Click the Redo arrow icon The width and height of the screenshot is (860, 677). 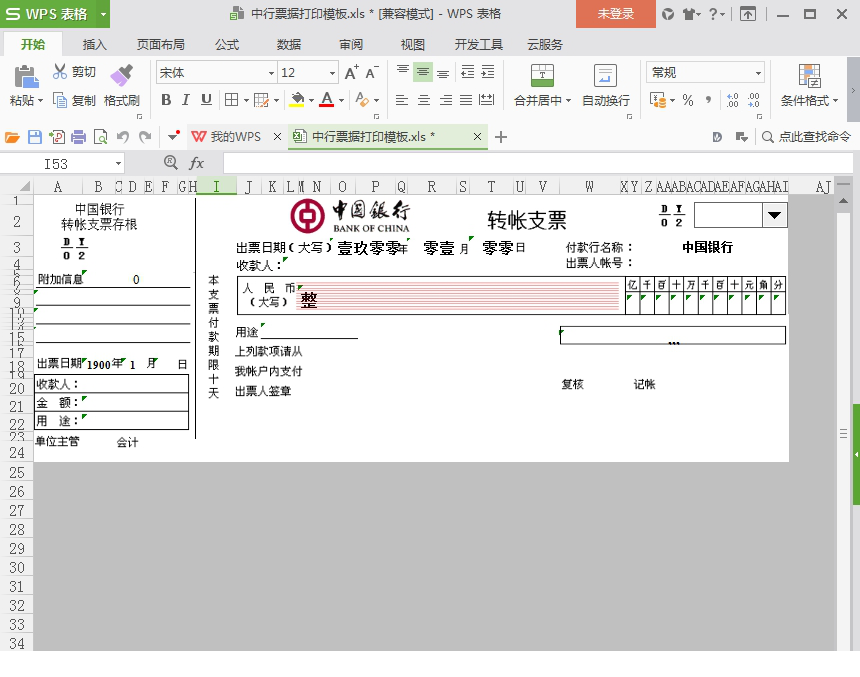click(145, 137)
